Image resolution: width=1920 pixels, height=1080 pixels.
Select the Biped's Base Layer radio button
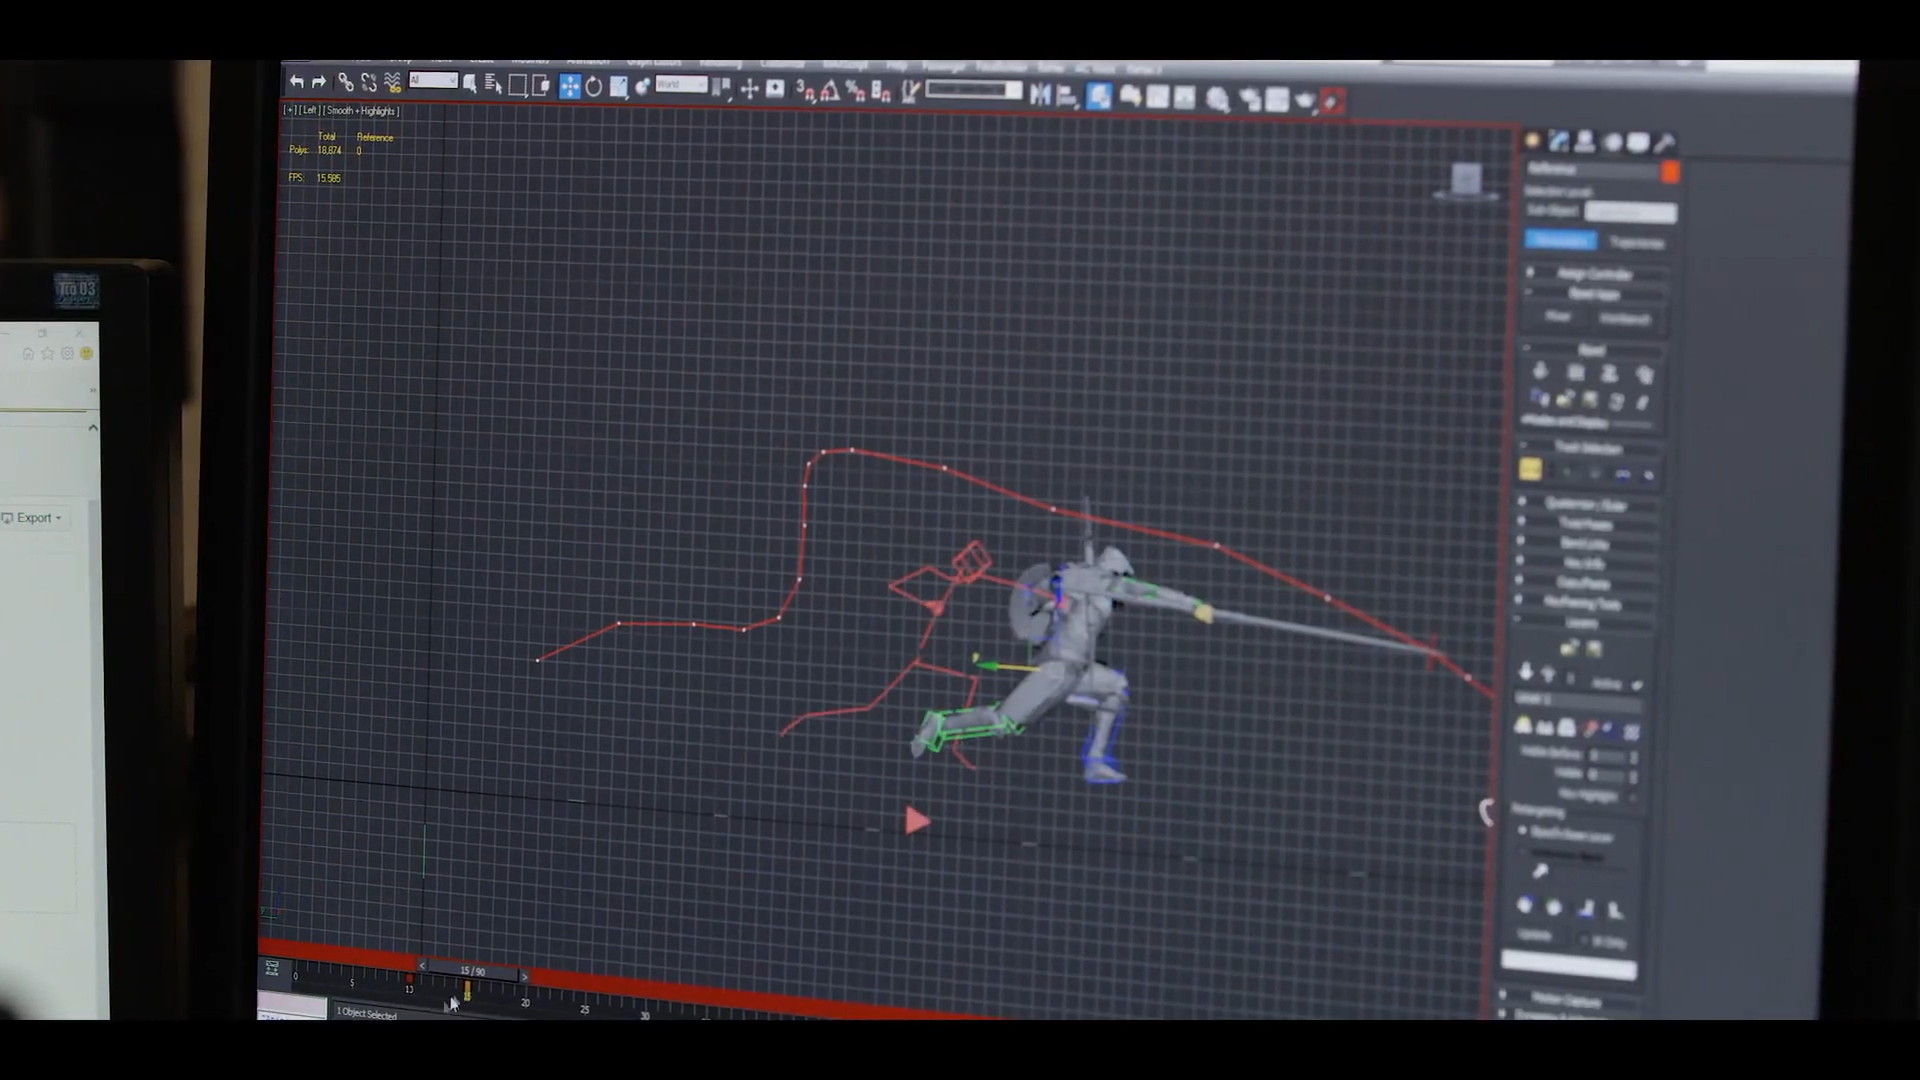pyautogui.click(x=1523, y=831)
